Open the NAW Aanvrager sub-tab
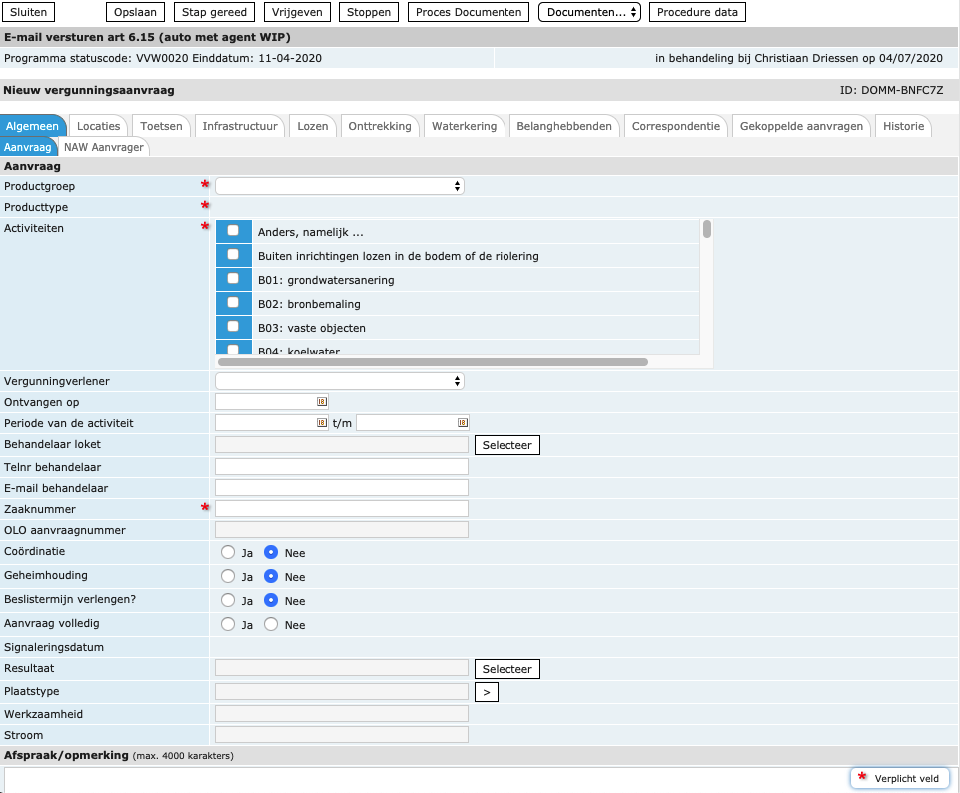Image resolution: width=960 pixels, height=793 pixels. coord(104,147)
